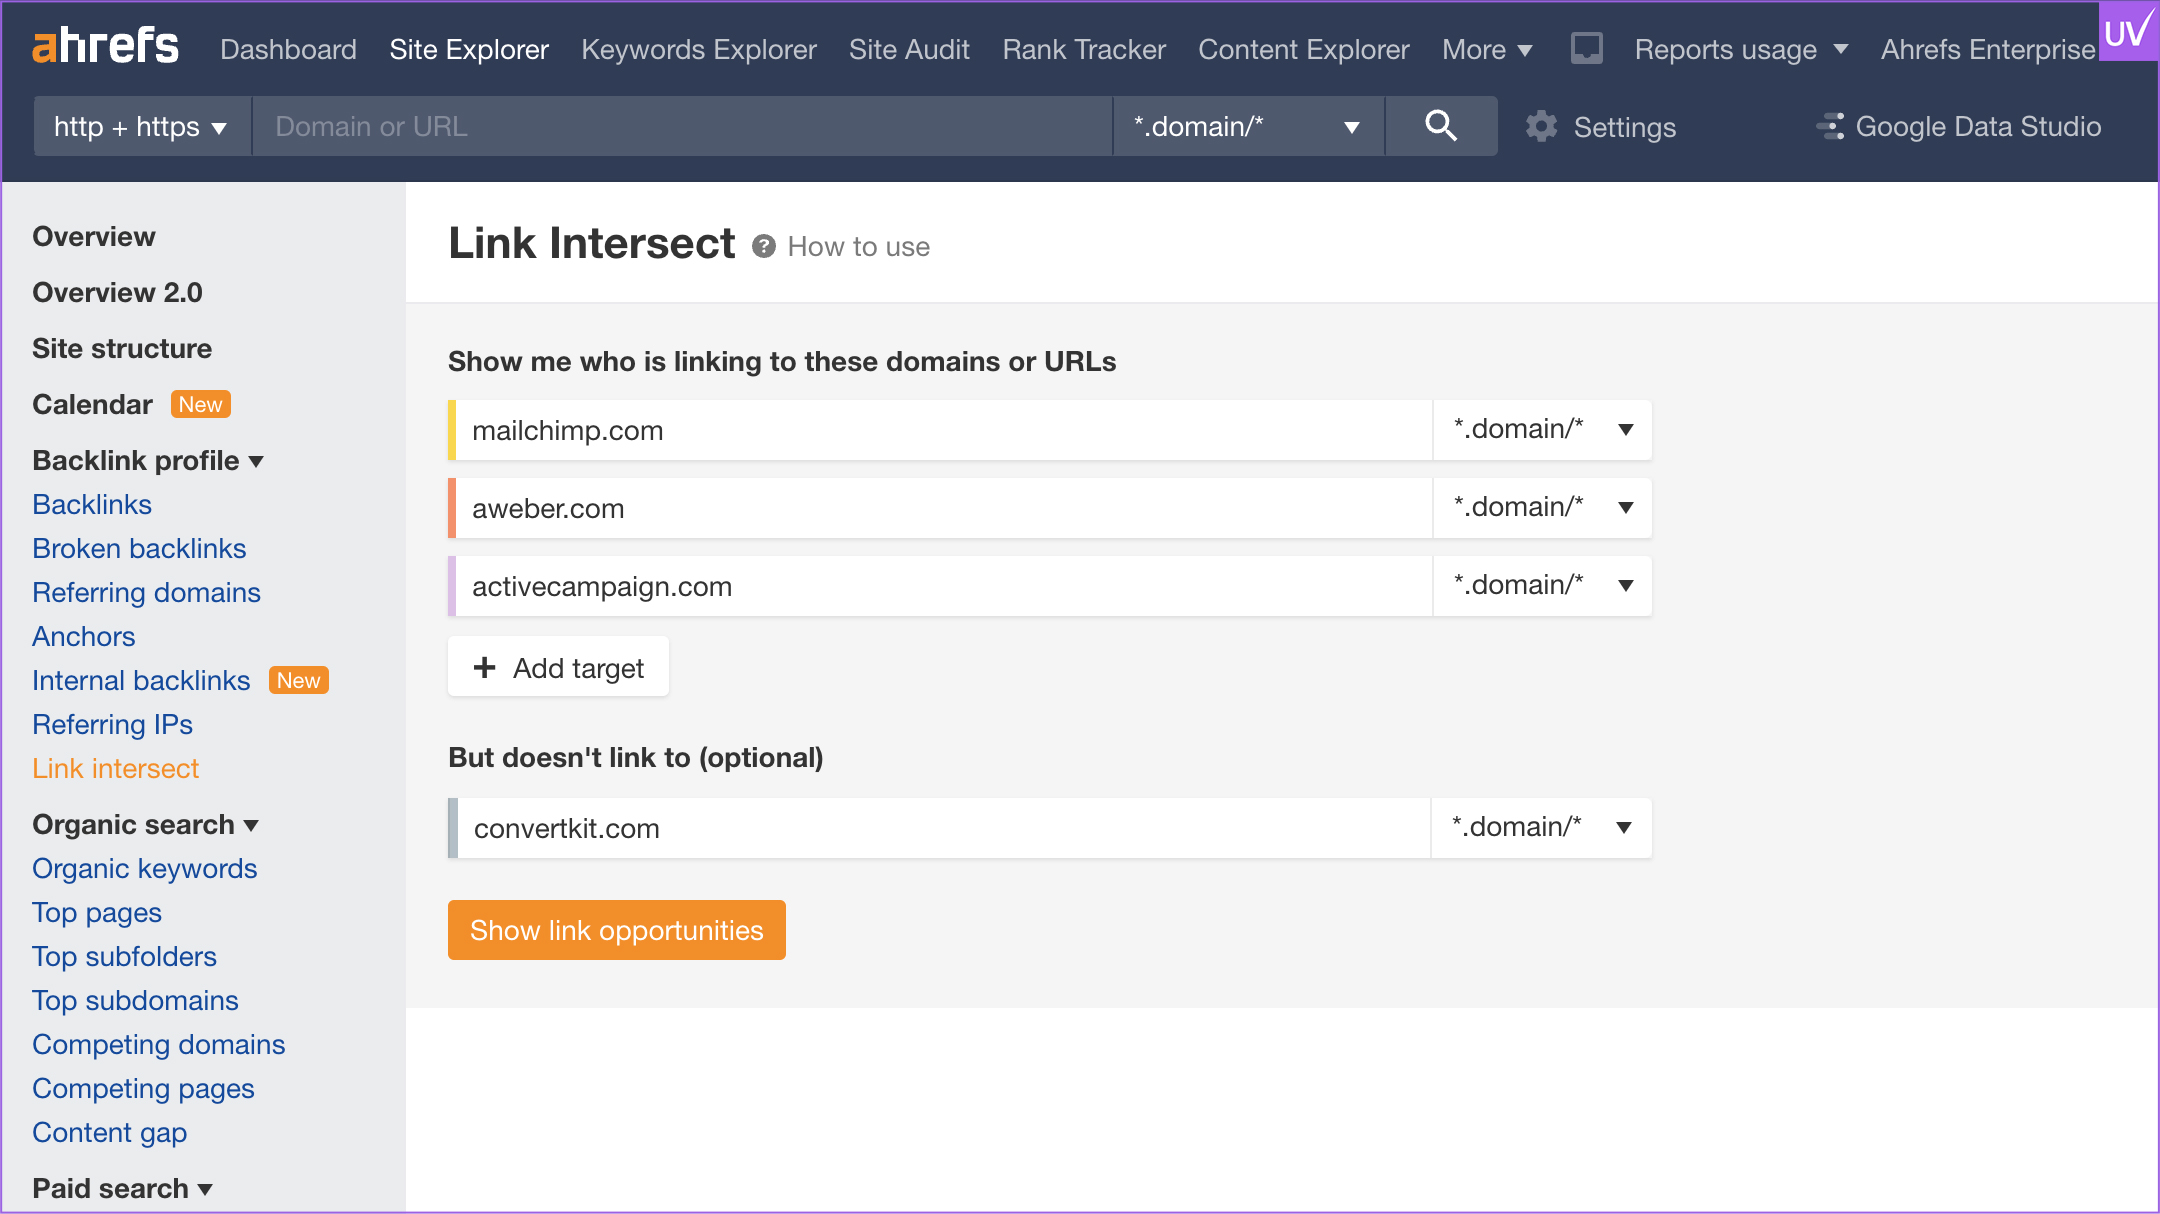This screenshot has width=2160, height=1214.
Task: Click the UV avatar badge
Action: click(2128, 31)
